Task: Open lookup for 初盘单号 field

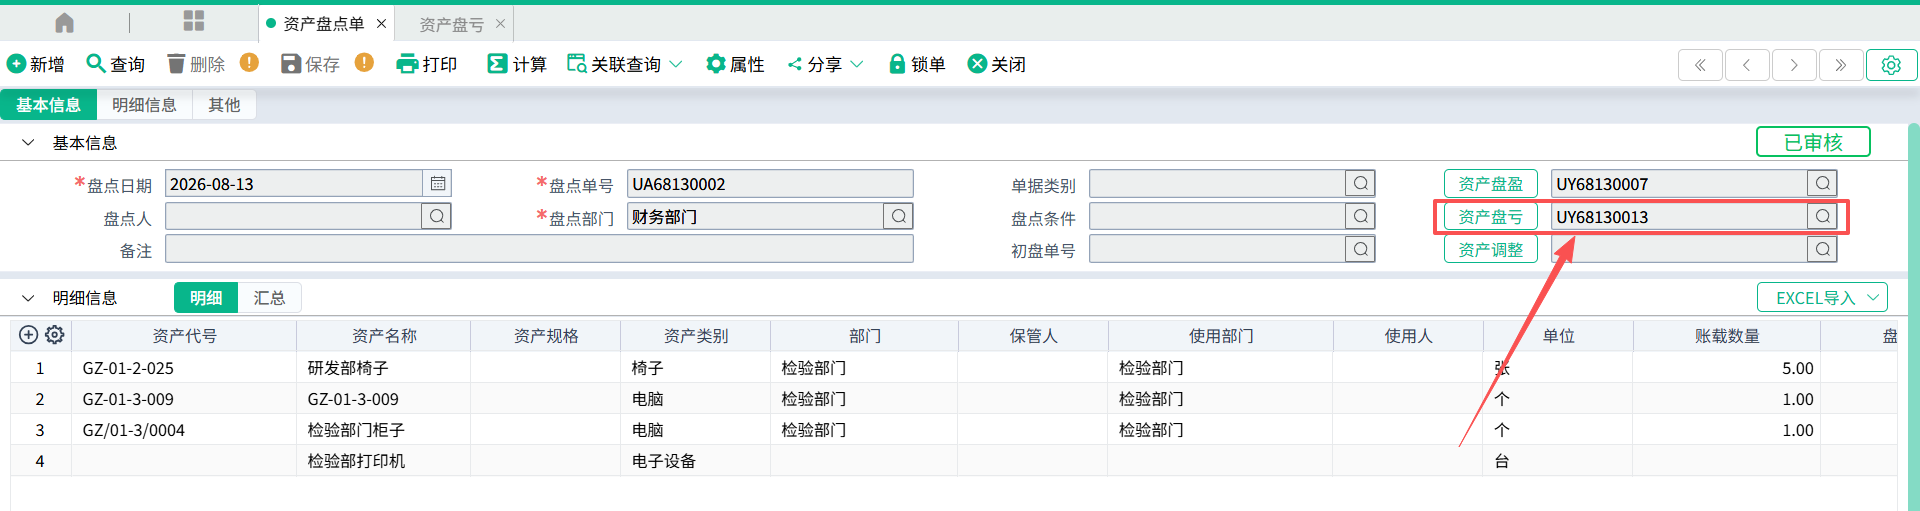Action: point(1361,249)
